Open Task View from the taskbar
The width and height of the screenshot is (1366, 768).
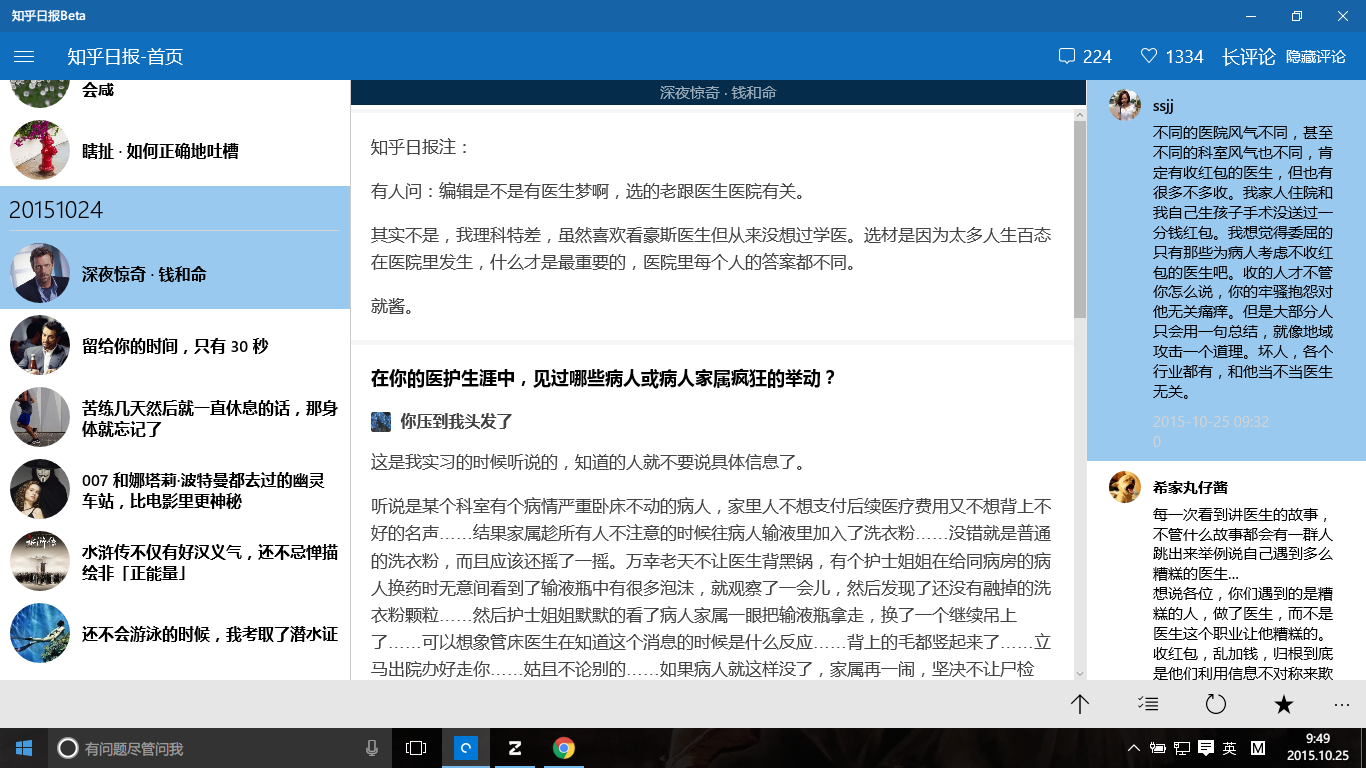416,748
